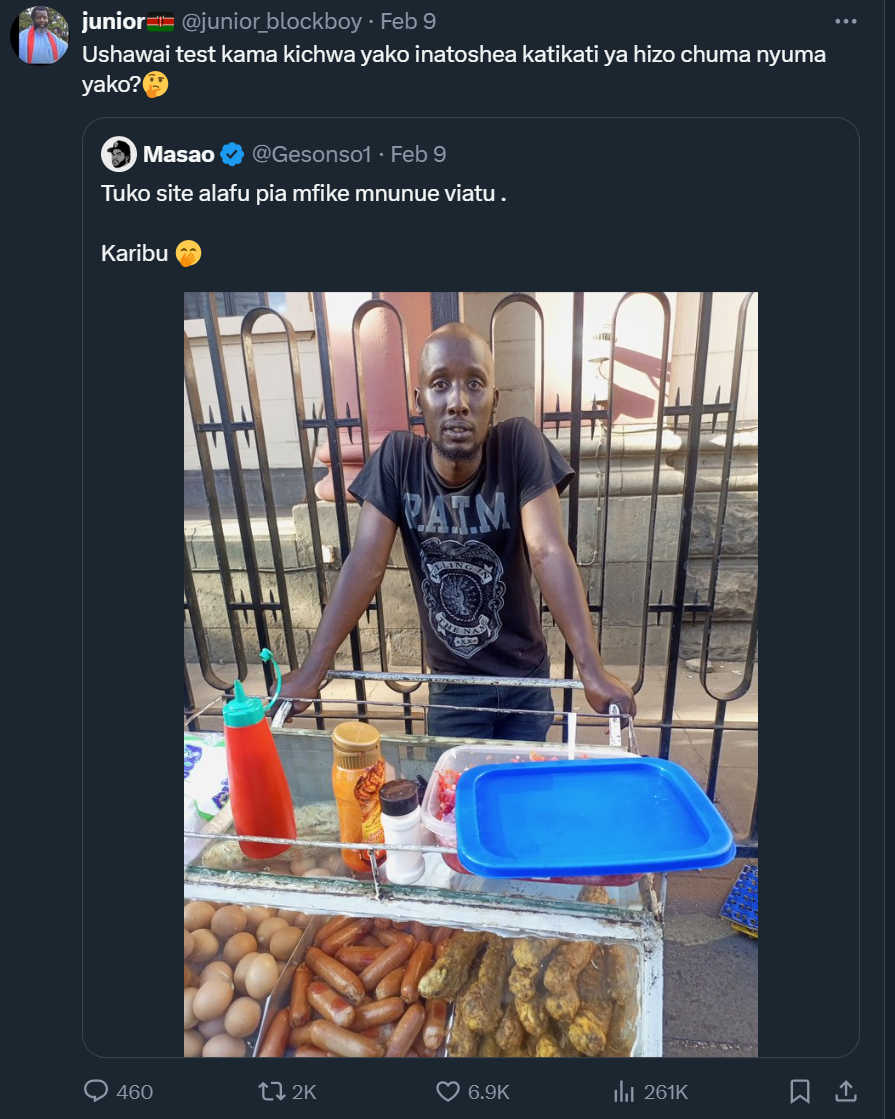Screen dimensions: 895x1119
Task: Open the quoted tweet's Feb 9 date
Action: click(x=418, y=154)
